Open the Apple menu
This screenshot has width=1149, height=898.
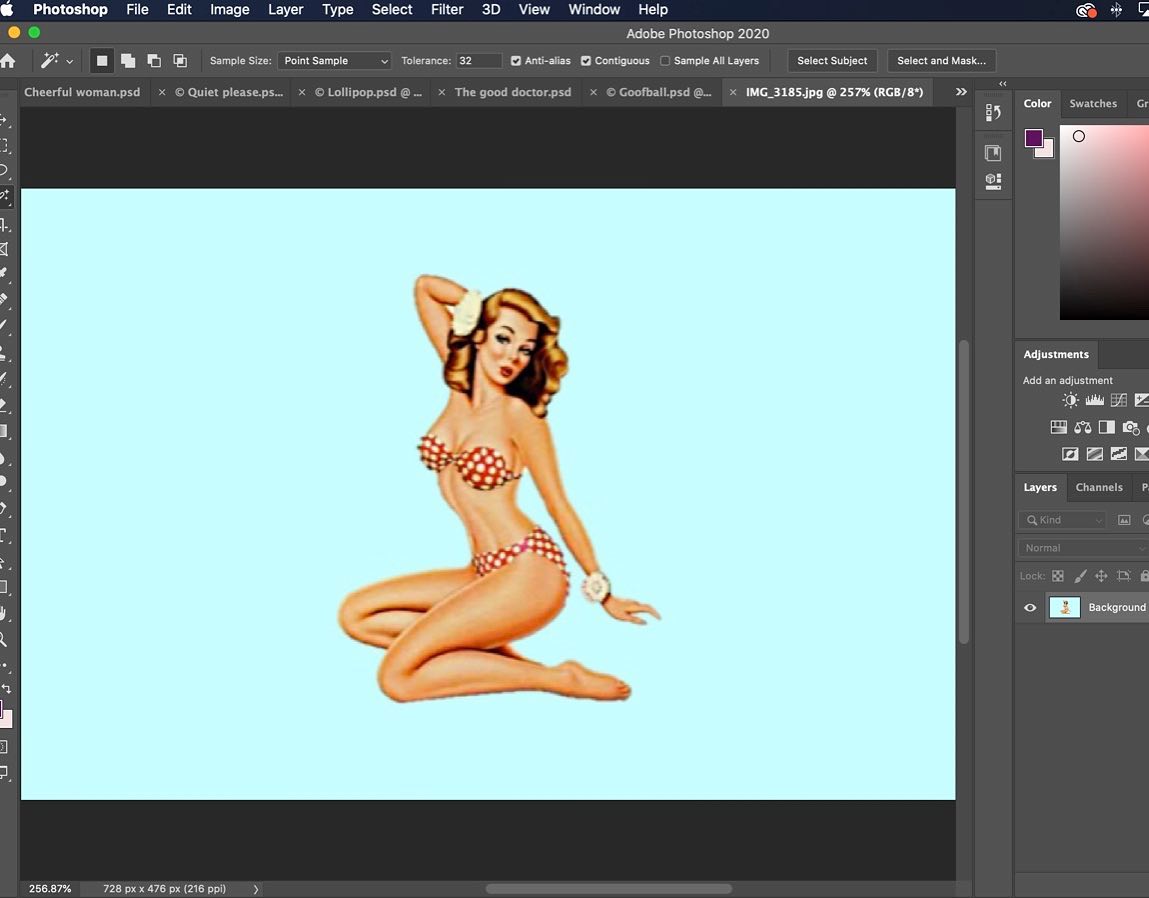tap(7, 10)
